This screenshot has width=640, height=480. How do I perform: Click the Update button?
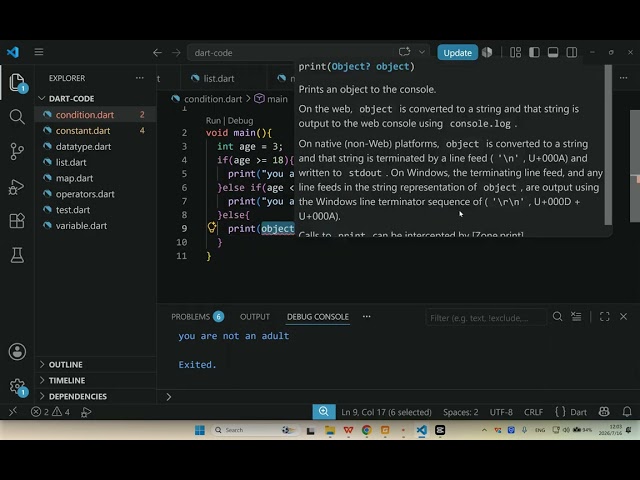(x=458, y=53)
